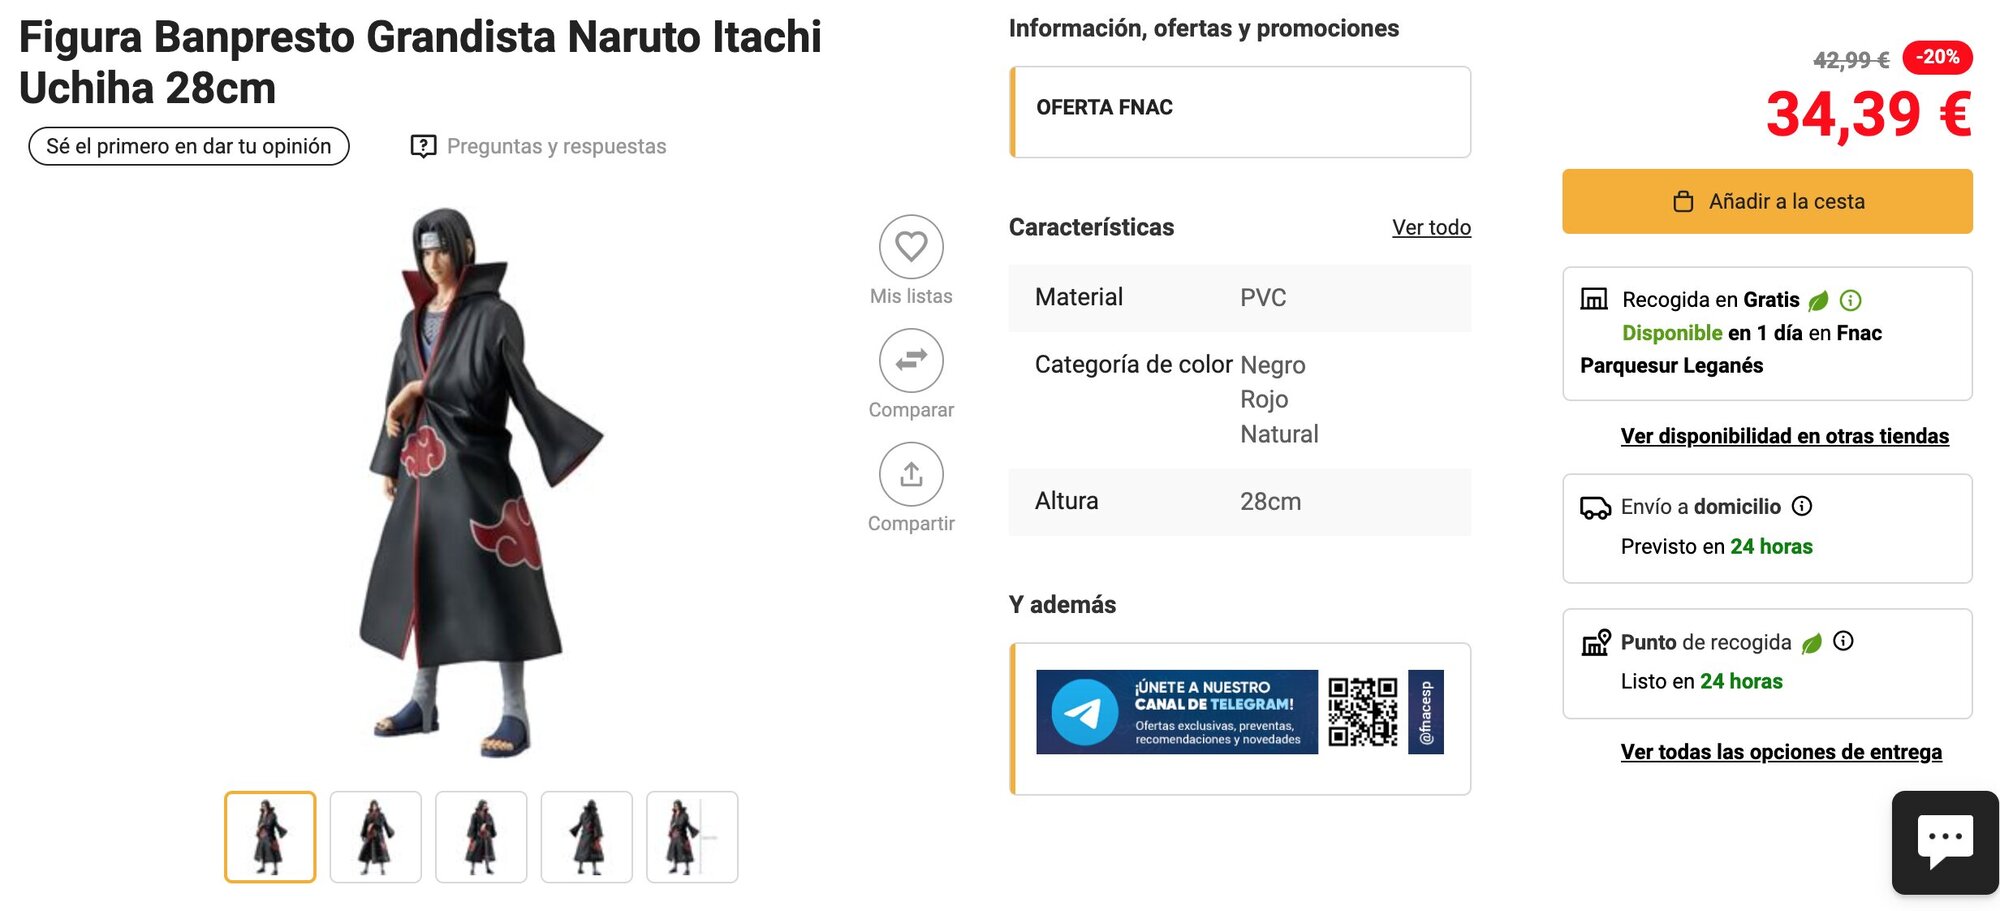Open 'Ver disponibilidad en otras tiendas' link
The width and height of the screenshot is (2000, 911).
click(x=1784, y=436)
